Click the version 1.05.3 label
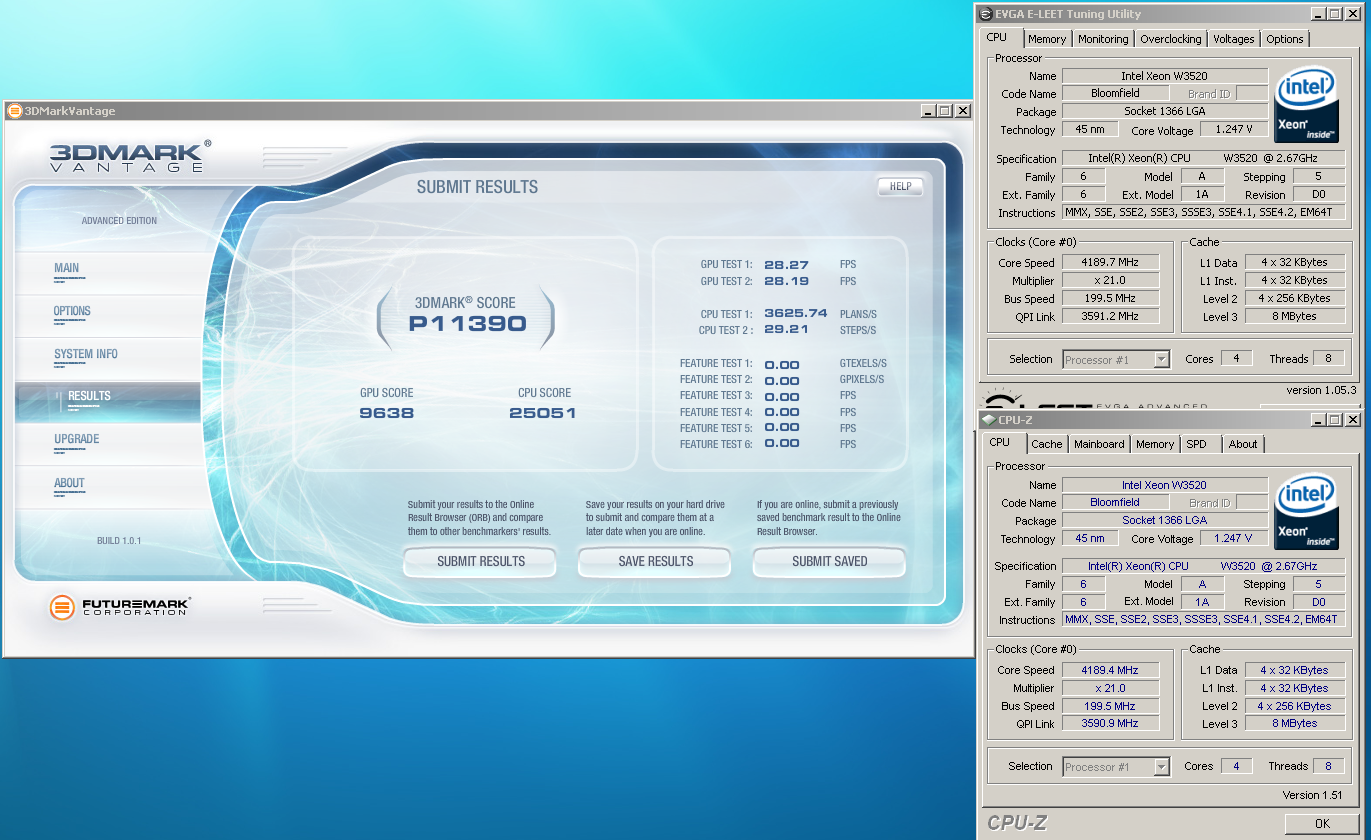This screenshot has width=1371, height=840. tap(1321, 390)
